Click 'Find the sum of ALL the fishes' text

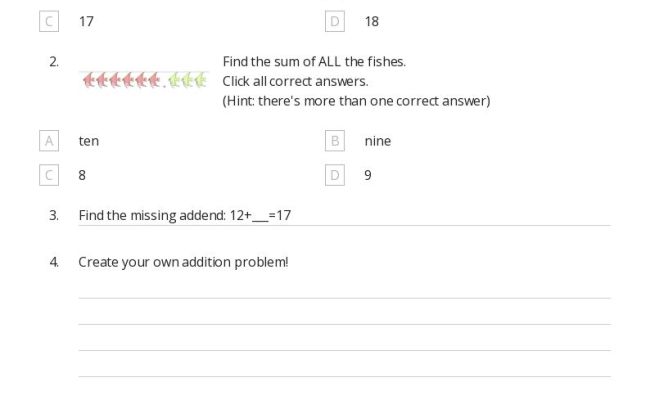tap(314, 62)
